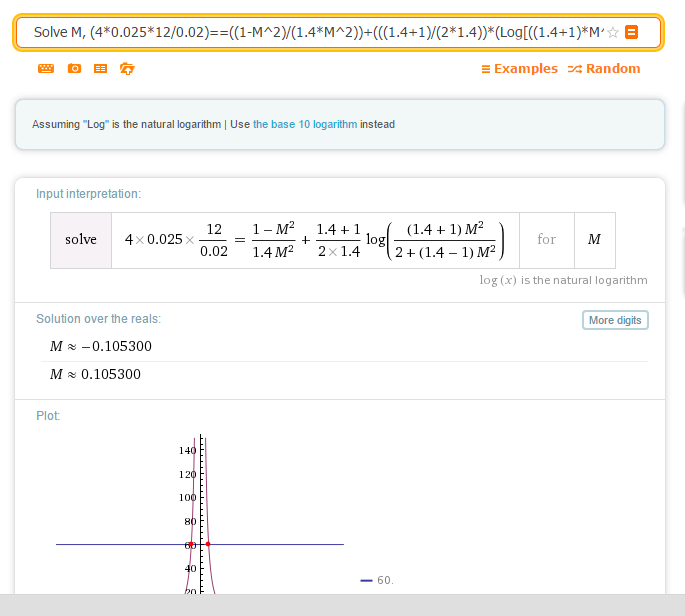This screenshot has height=616, width=685.
Task: Open the Examples list link
Action: point(519,69)
